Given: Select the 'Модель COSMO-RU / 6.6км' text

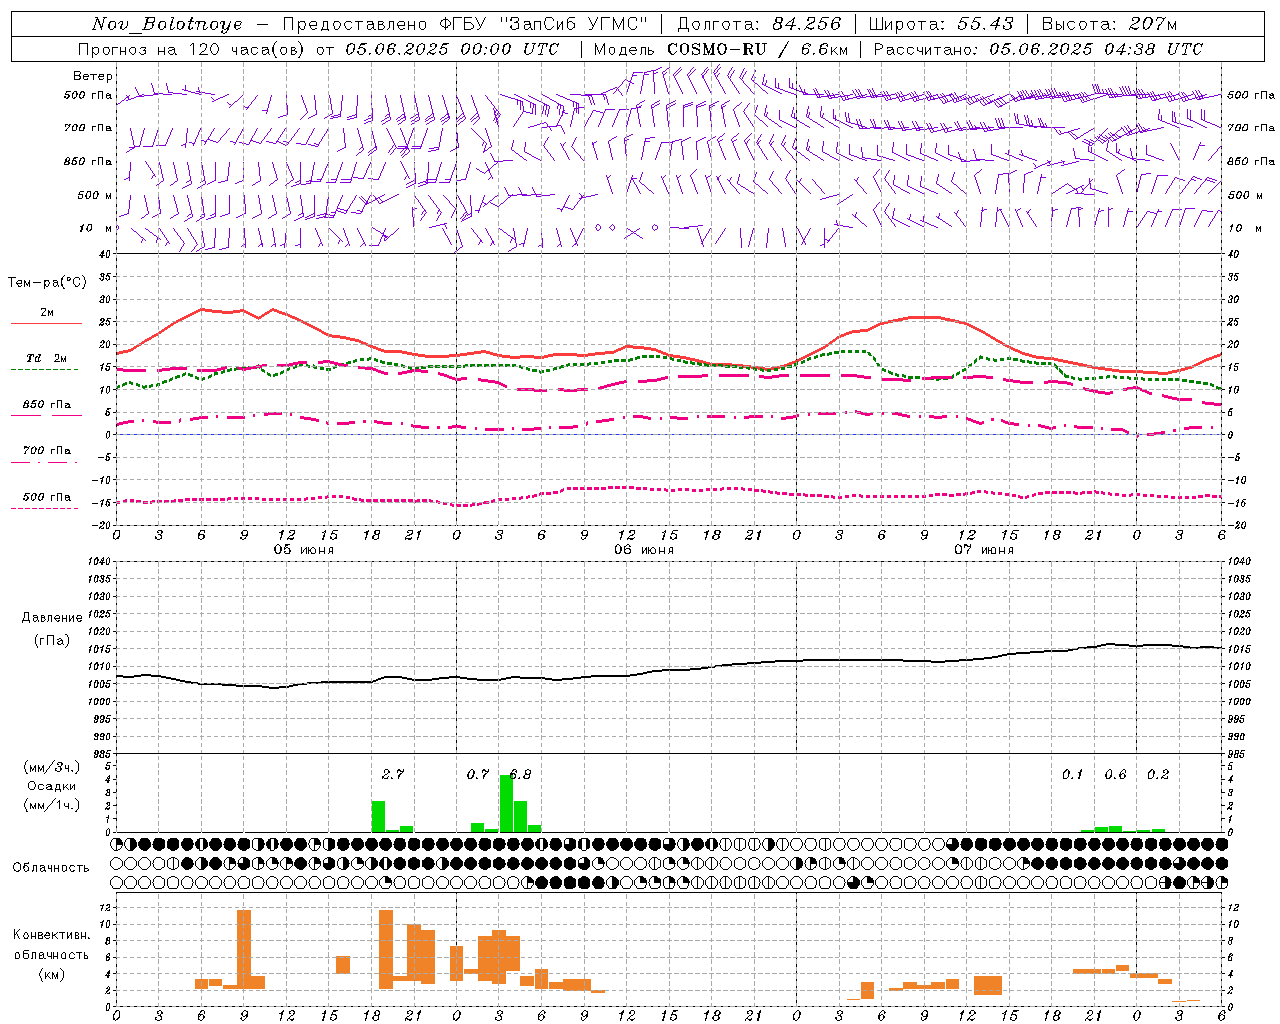Looking at the screenshot, I should [721, 49].
